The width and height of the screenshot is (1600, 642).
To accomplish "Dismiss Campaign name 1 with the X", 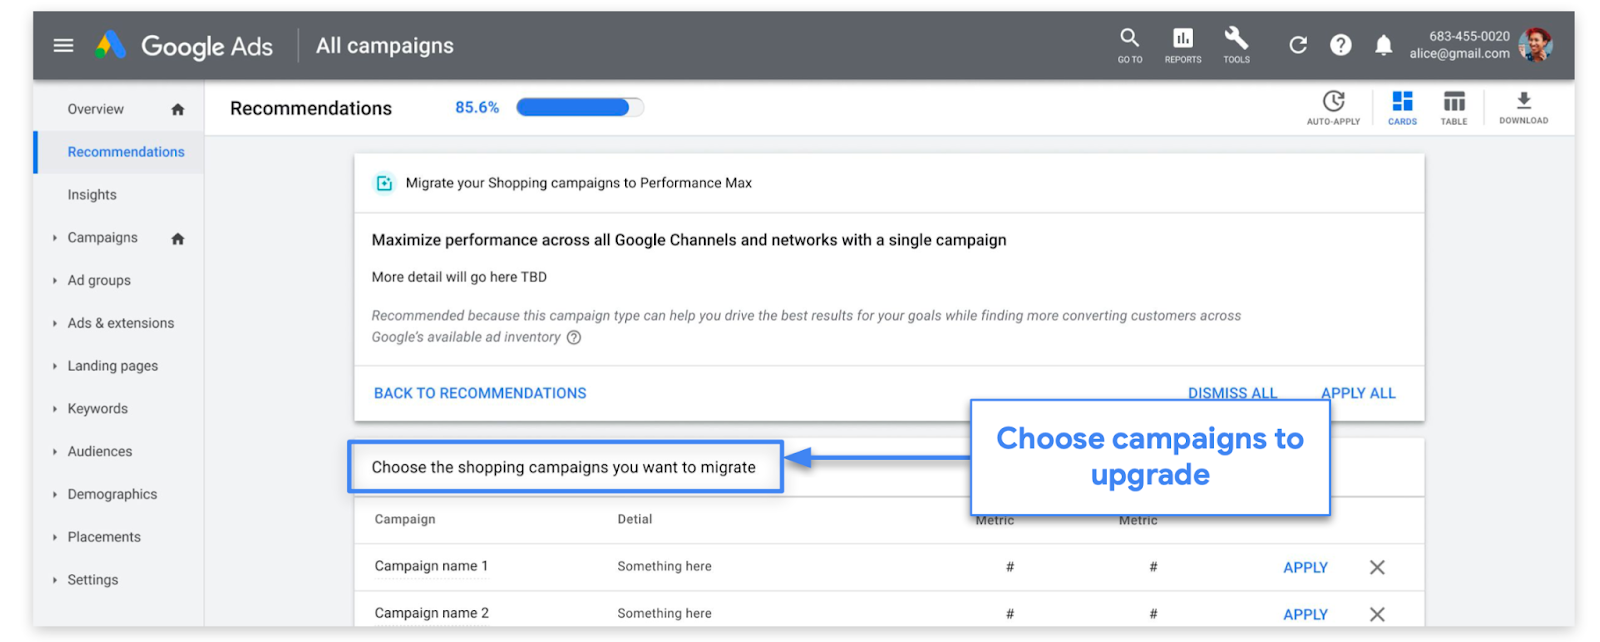I will (1377, 568).
